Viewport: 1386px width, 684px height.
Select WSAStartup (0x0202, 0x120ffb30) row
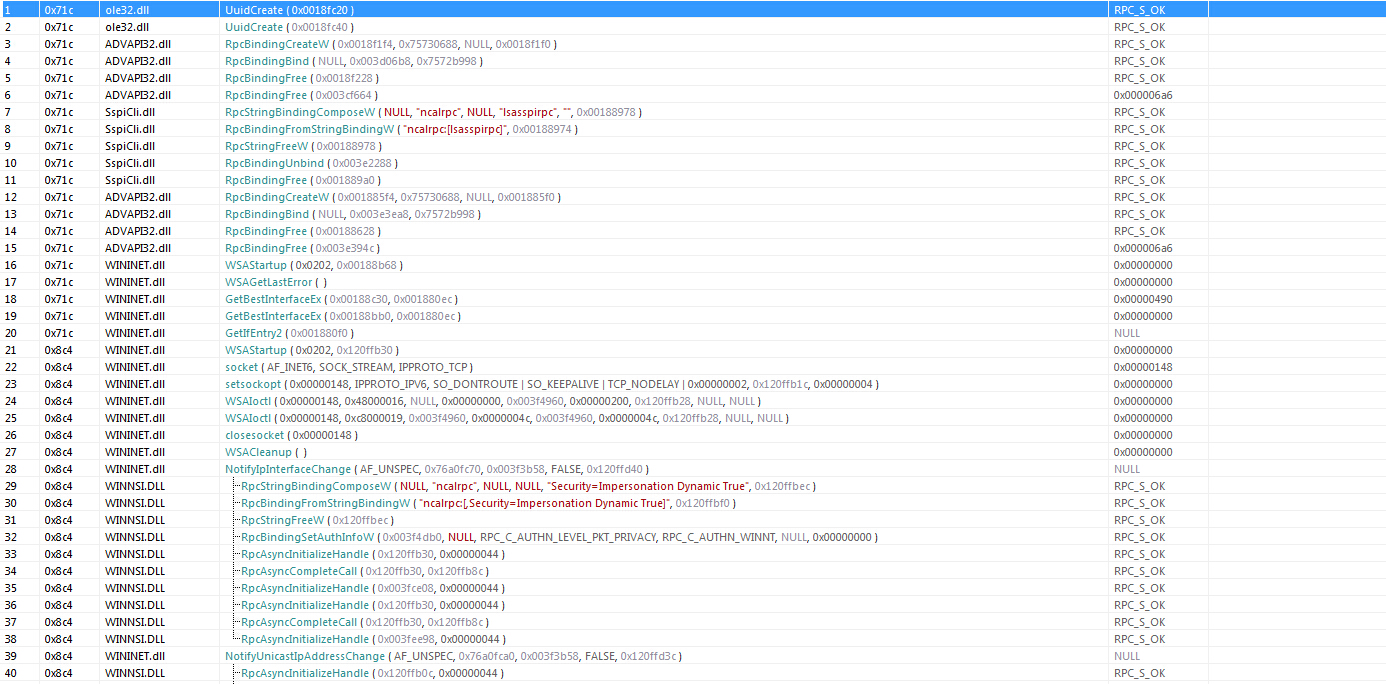pos(693,350)
